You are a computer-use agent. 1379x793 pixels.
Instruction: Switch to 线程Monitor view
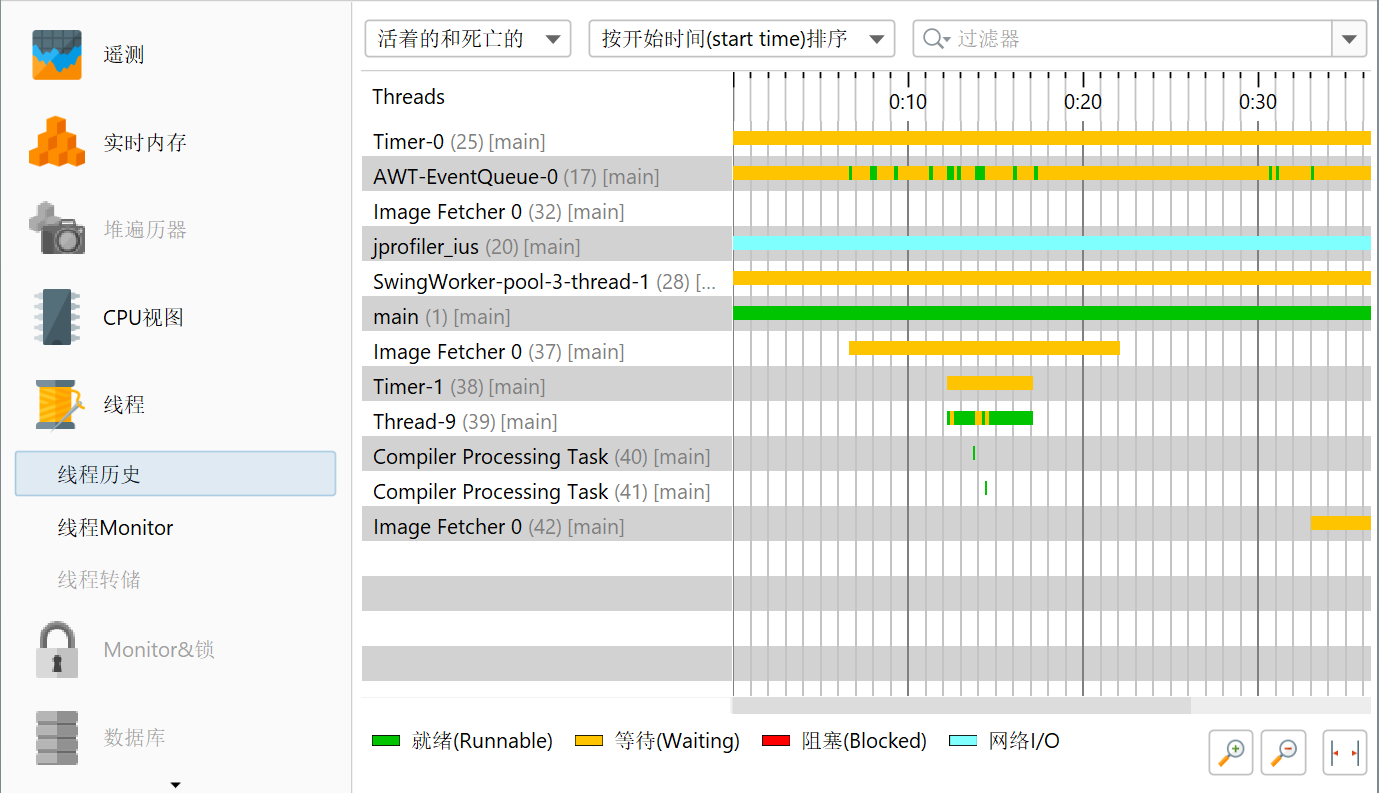(x=115, y=527)
